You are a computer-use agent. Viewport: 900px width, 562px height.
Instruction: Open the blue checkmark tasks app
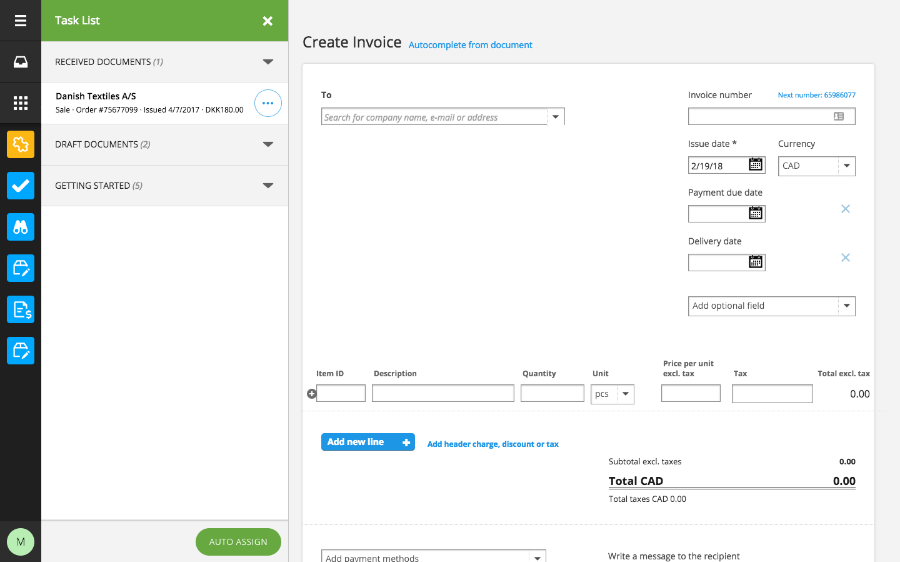point(21,185)
